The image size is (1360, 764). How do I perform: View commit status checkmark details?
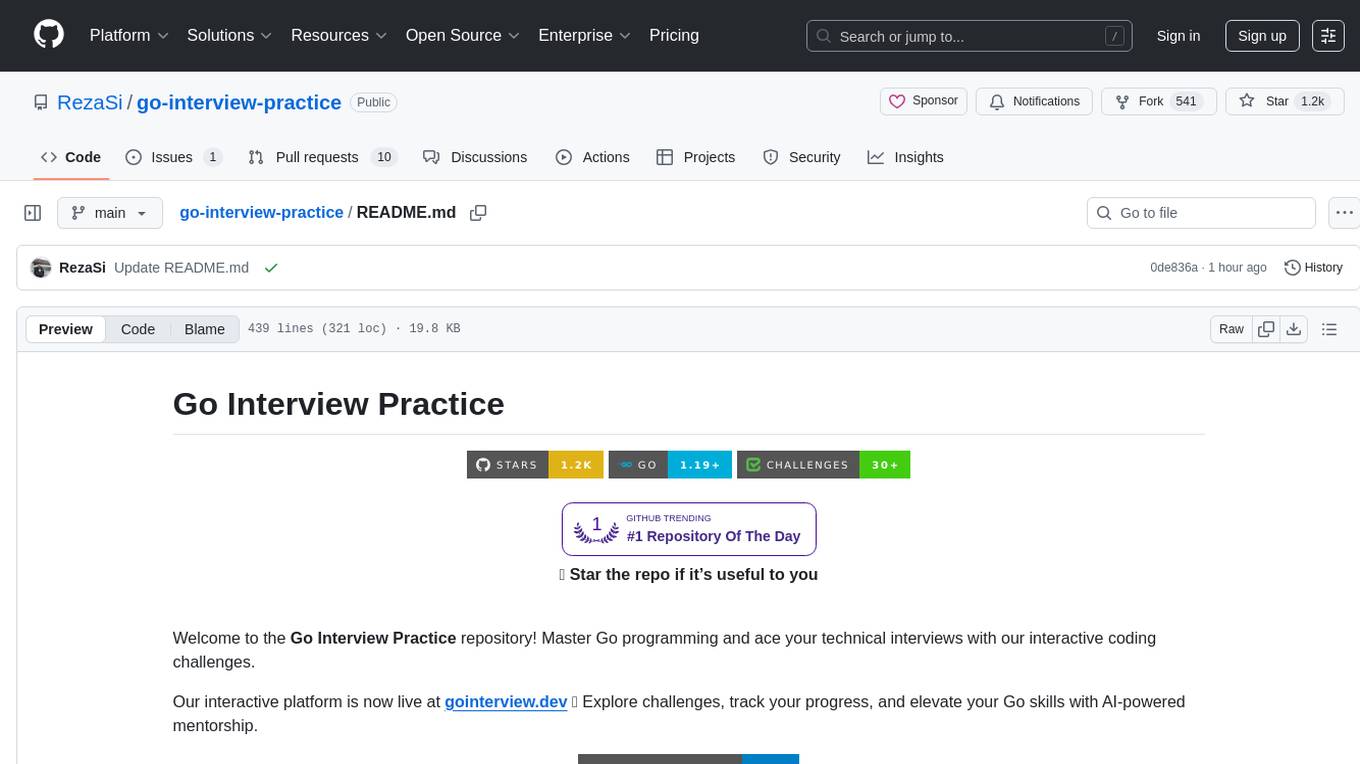[271, 268]
